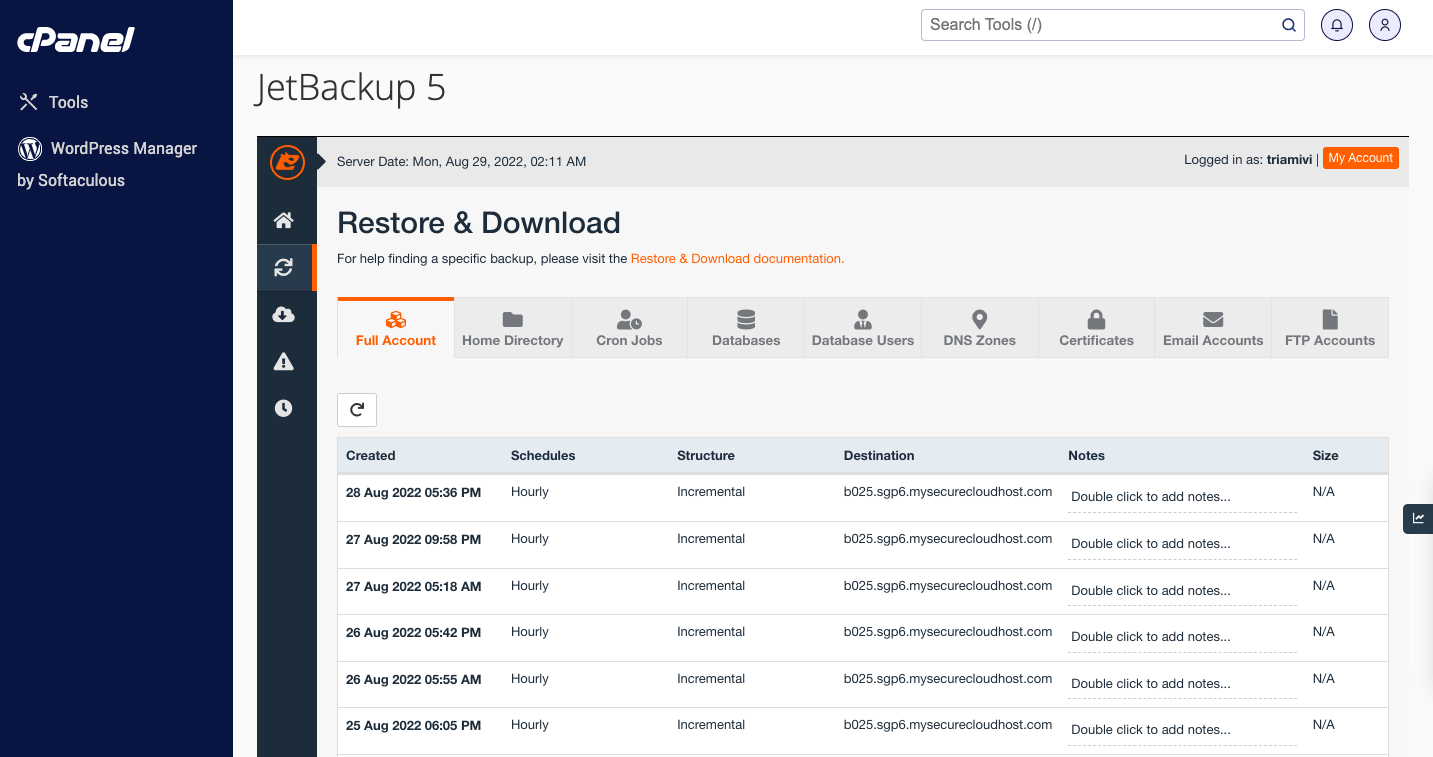Select the Restore & Download sync icon
This screenshot has width=1433, height=757.
[x=284, y=267]
